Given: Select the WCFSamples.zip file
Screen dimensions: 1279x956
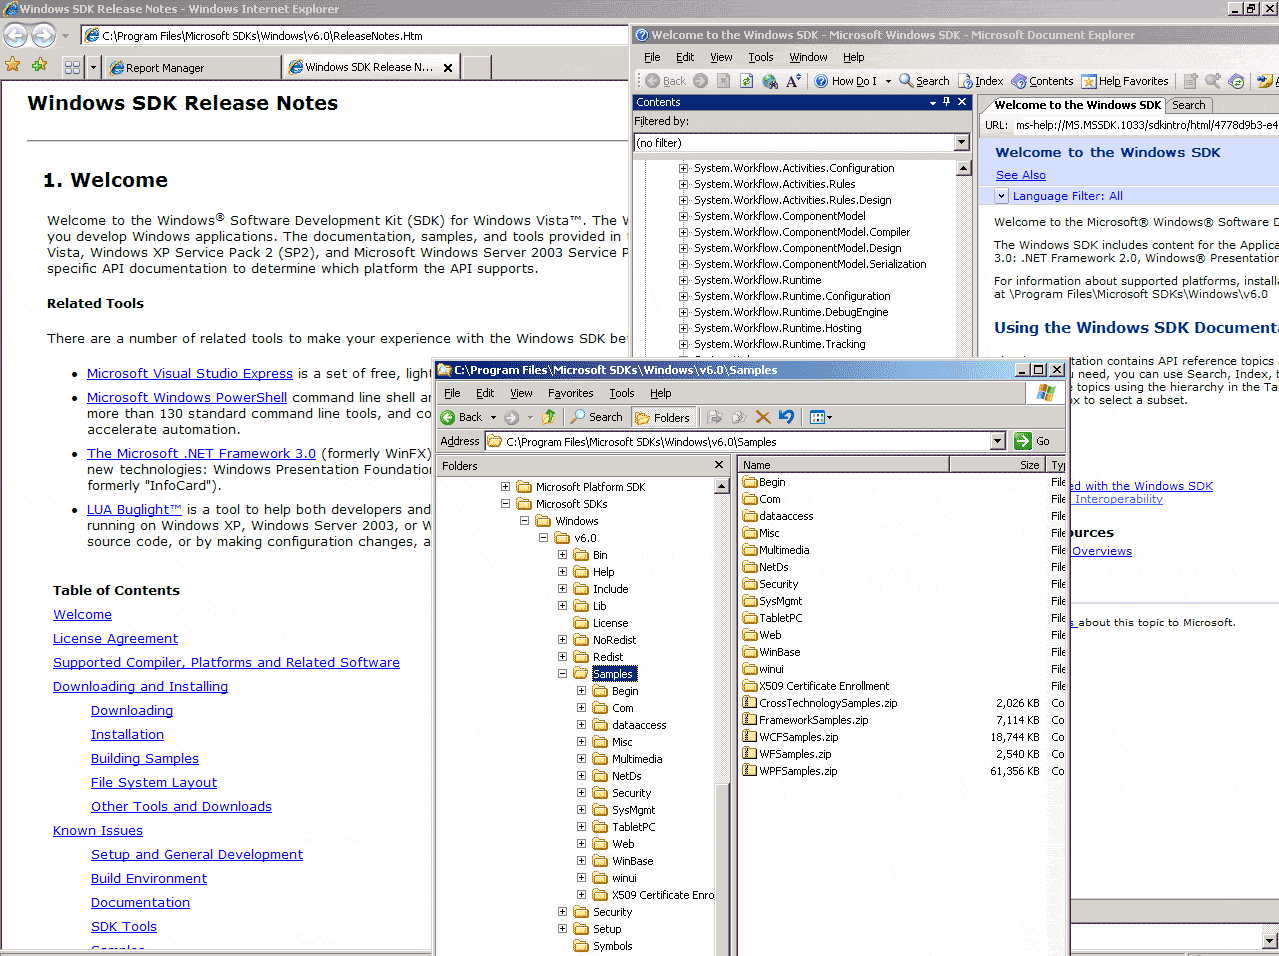Looking at the screenshot, I should 798,737.
